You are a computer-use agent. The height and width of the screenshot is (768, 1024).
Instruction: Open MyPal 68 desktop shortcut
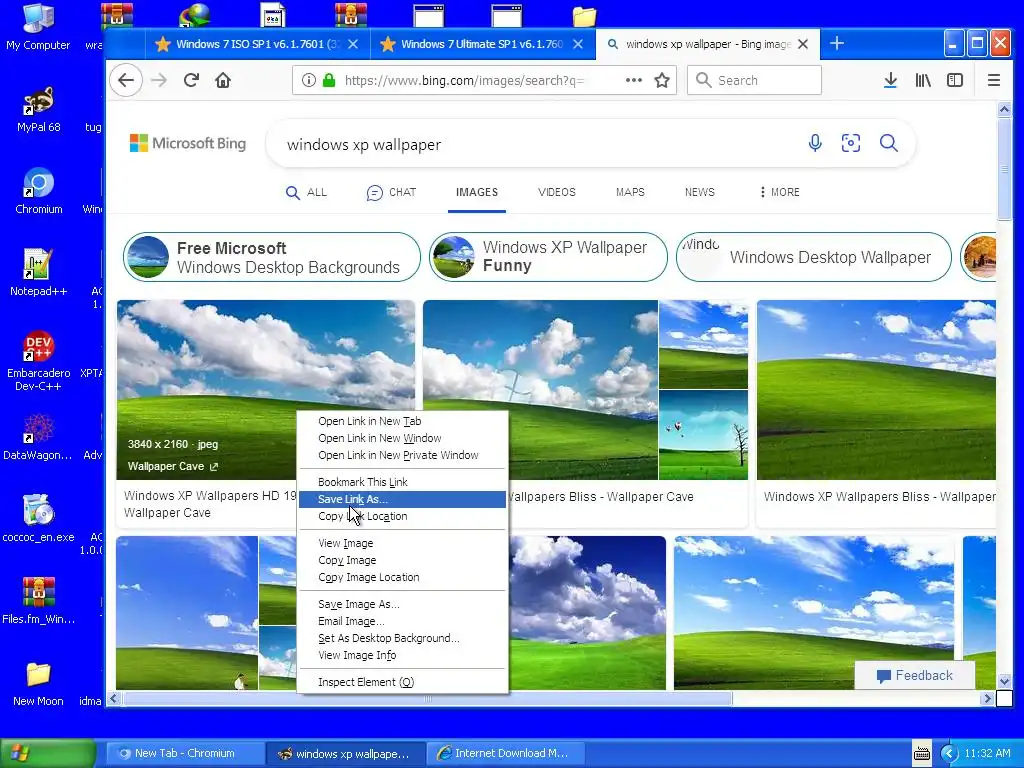point(39,110)
